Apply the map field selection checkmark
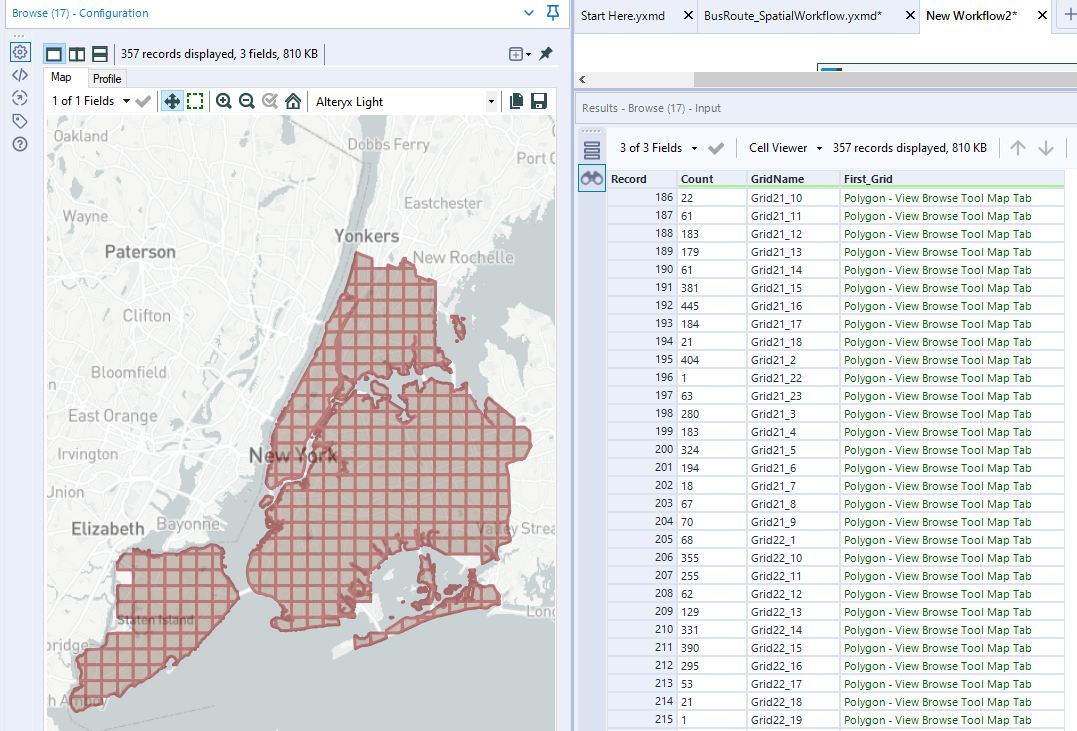This screenshot has width=1077, height=731. click(x=143, y=102)
